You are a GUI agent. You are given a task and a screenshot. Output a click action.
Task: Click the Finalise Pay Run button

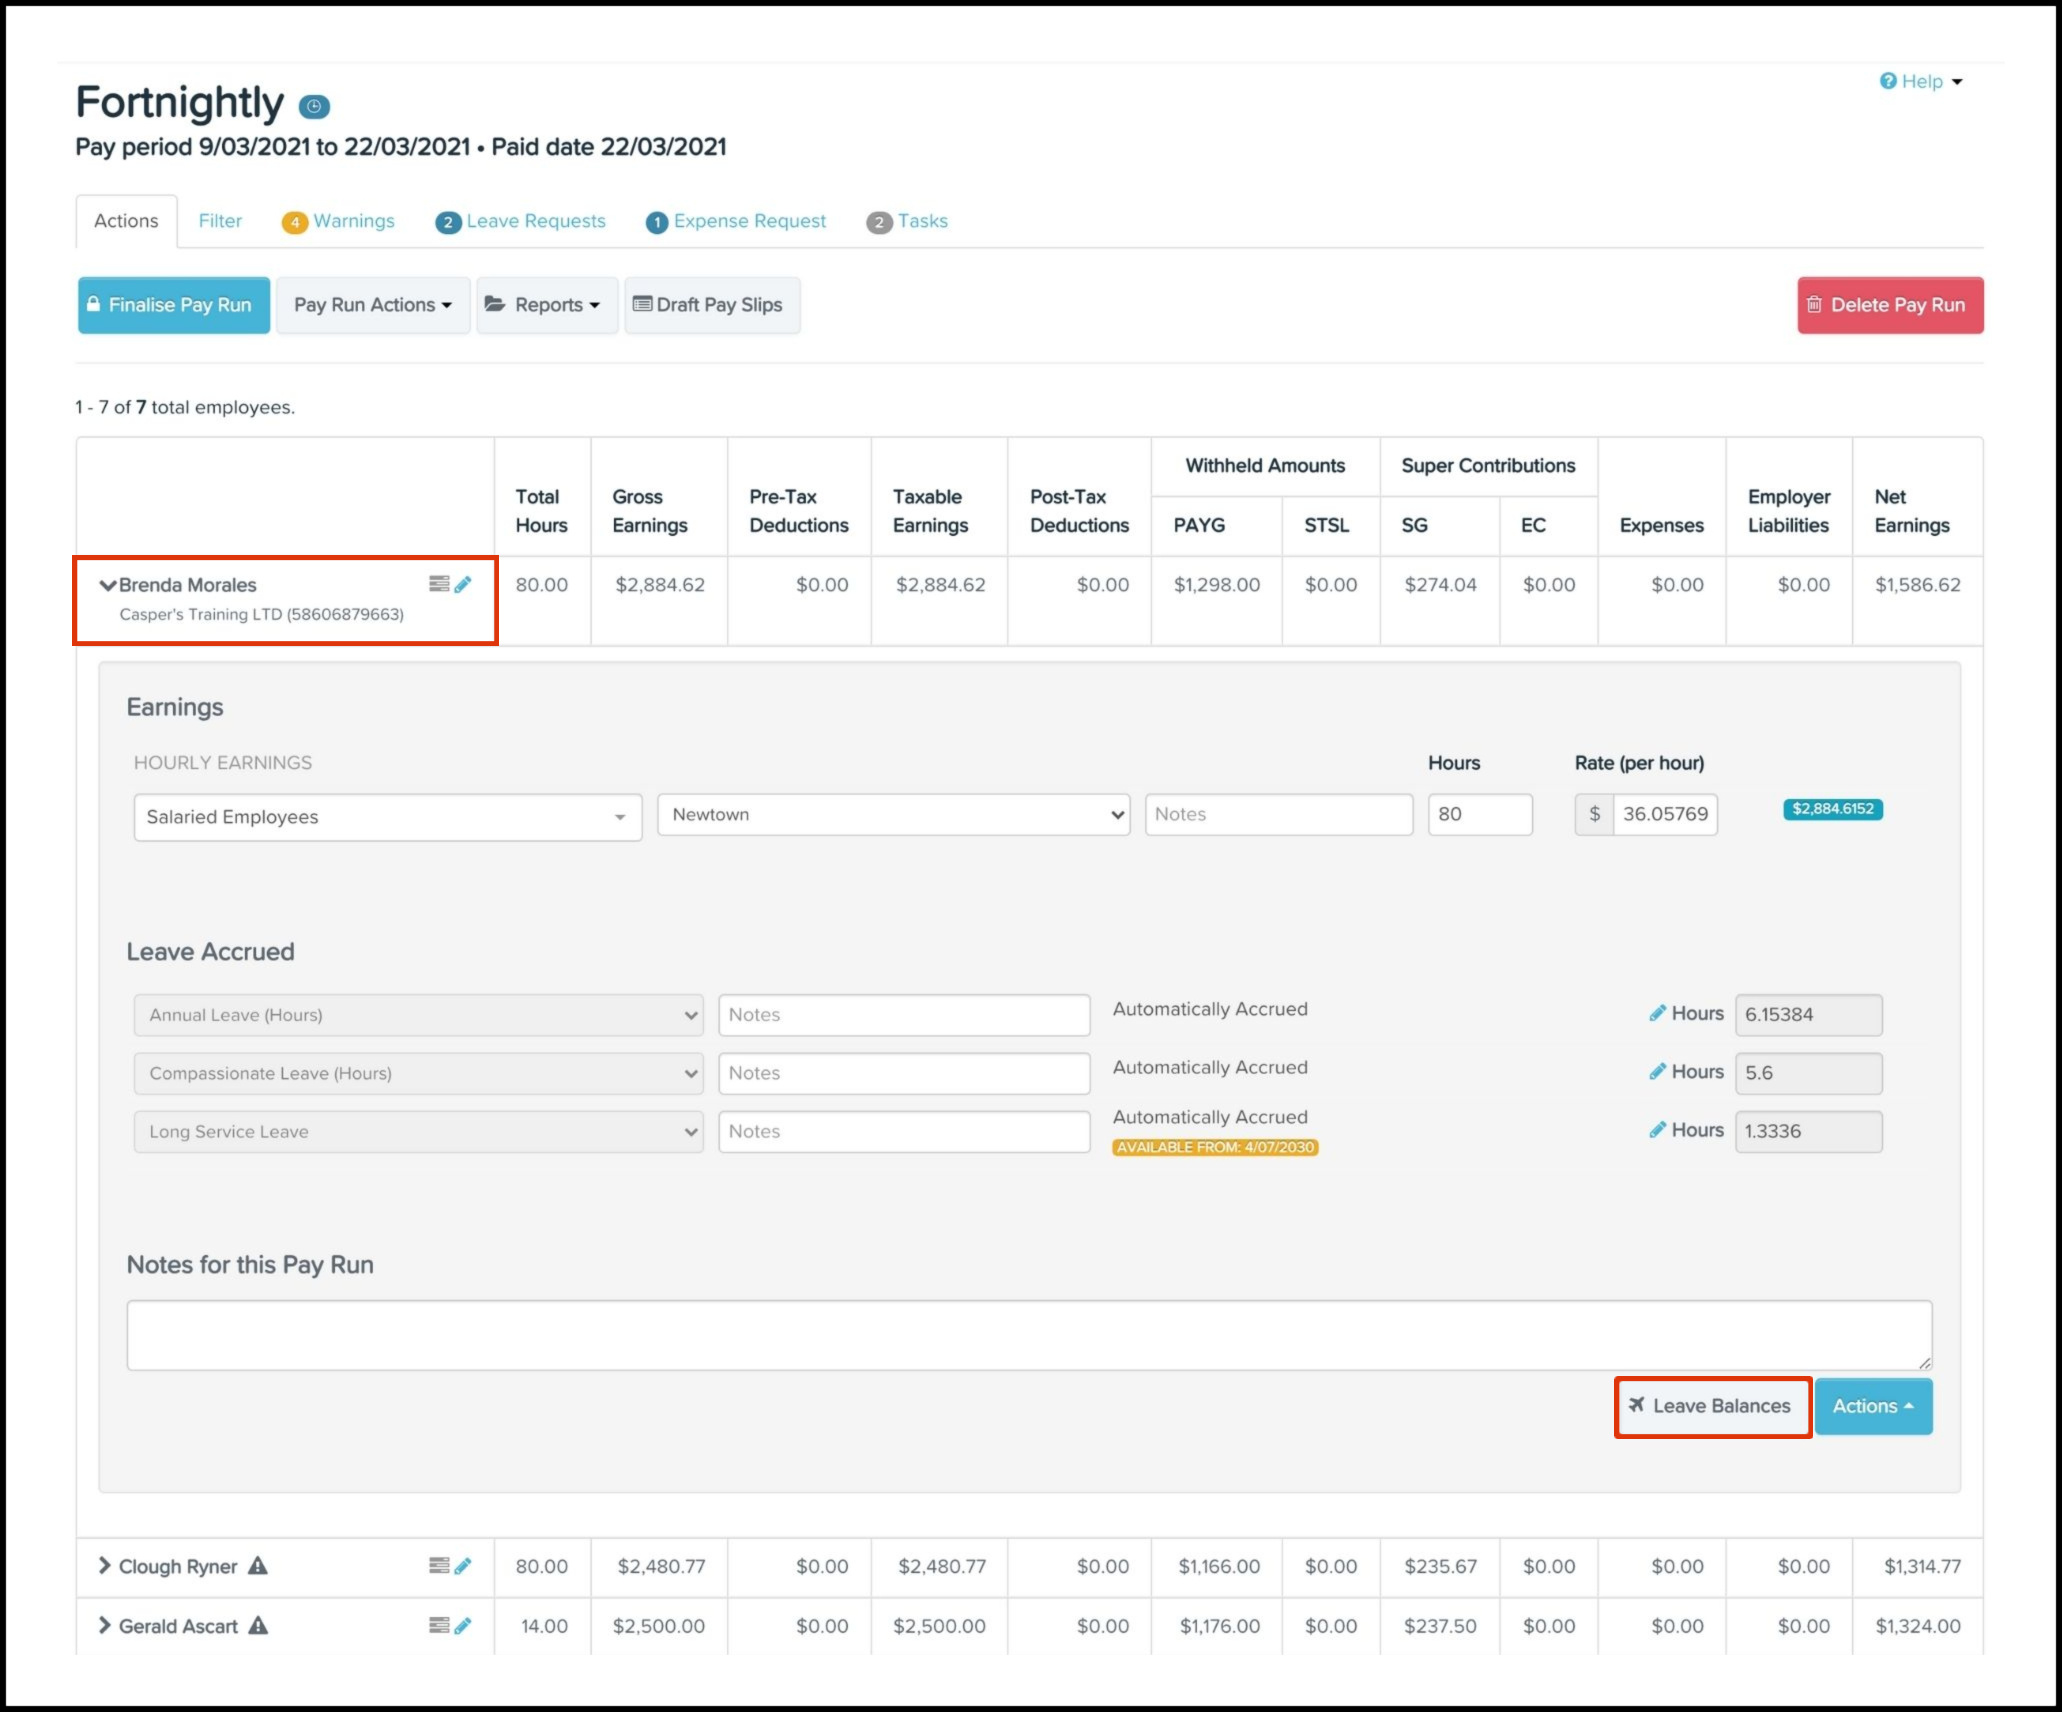click(173, 305)
